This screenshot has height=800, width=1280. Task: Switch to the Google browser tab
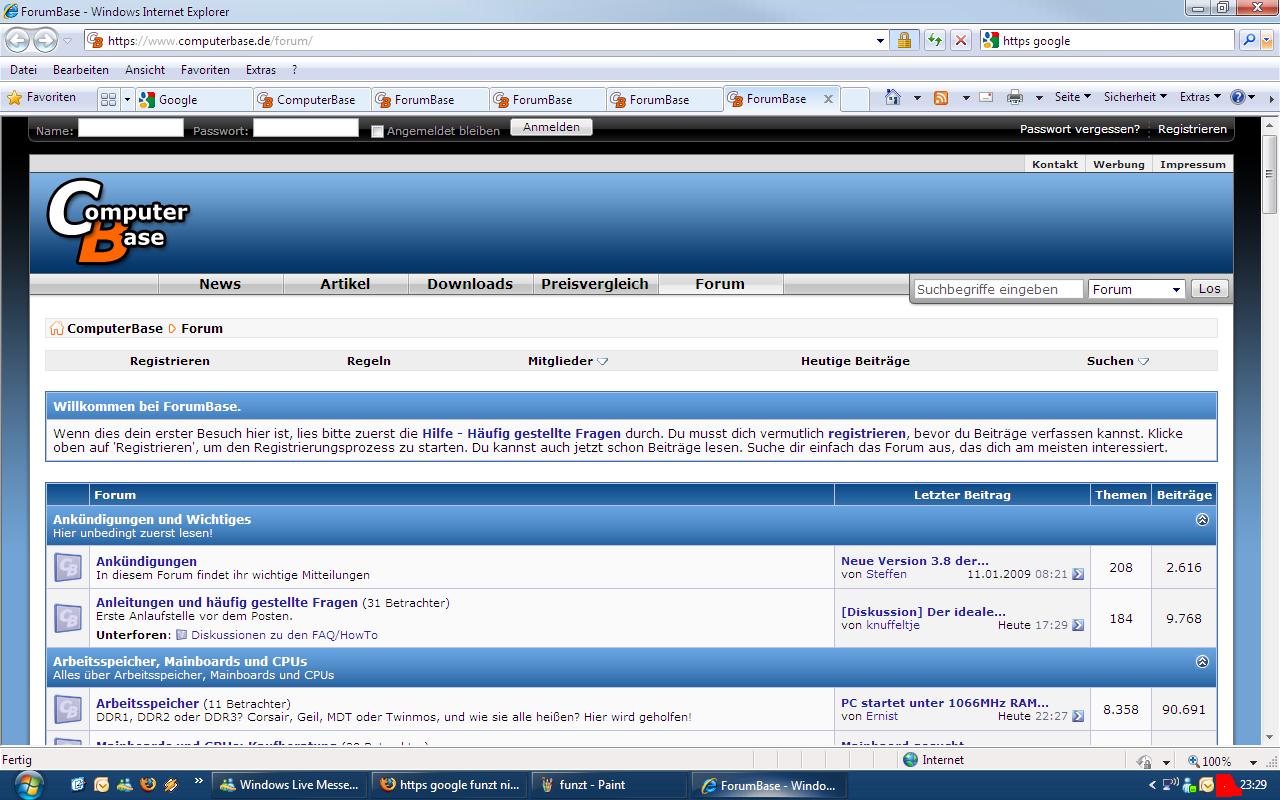[x=194, y=99]
